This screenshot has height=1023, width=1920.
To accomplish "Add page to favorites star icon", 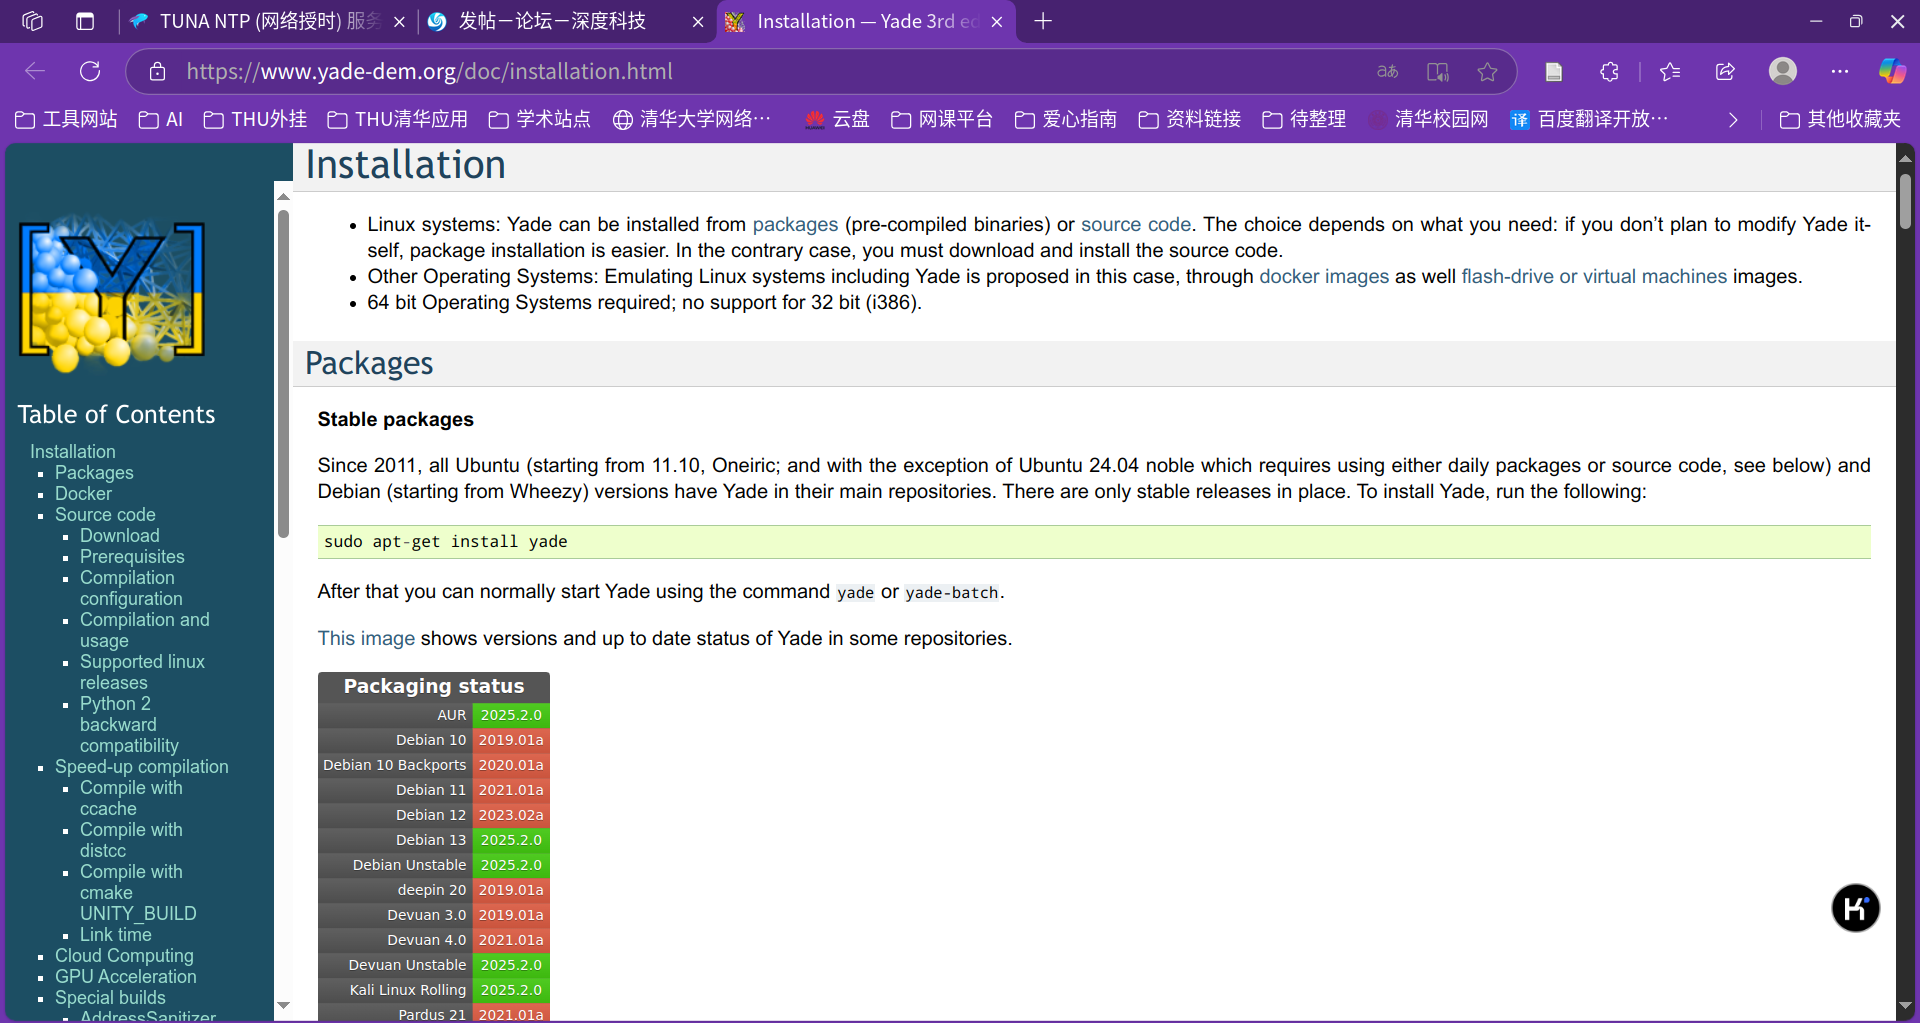I will coord(1488,72).
